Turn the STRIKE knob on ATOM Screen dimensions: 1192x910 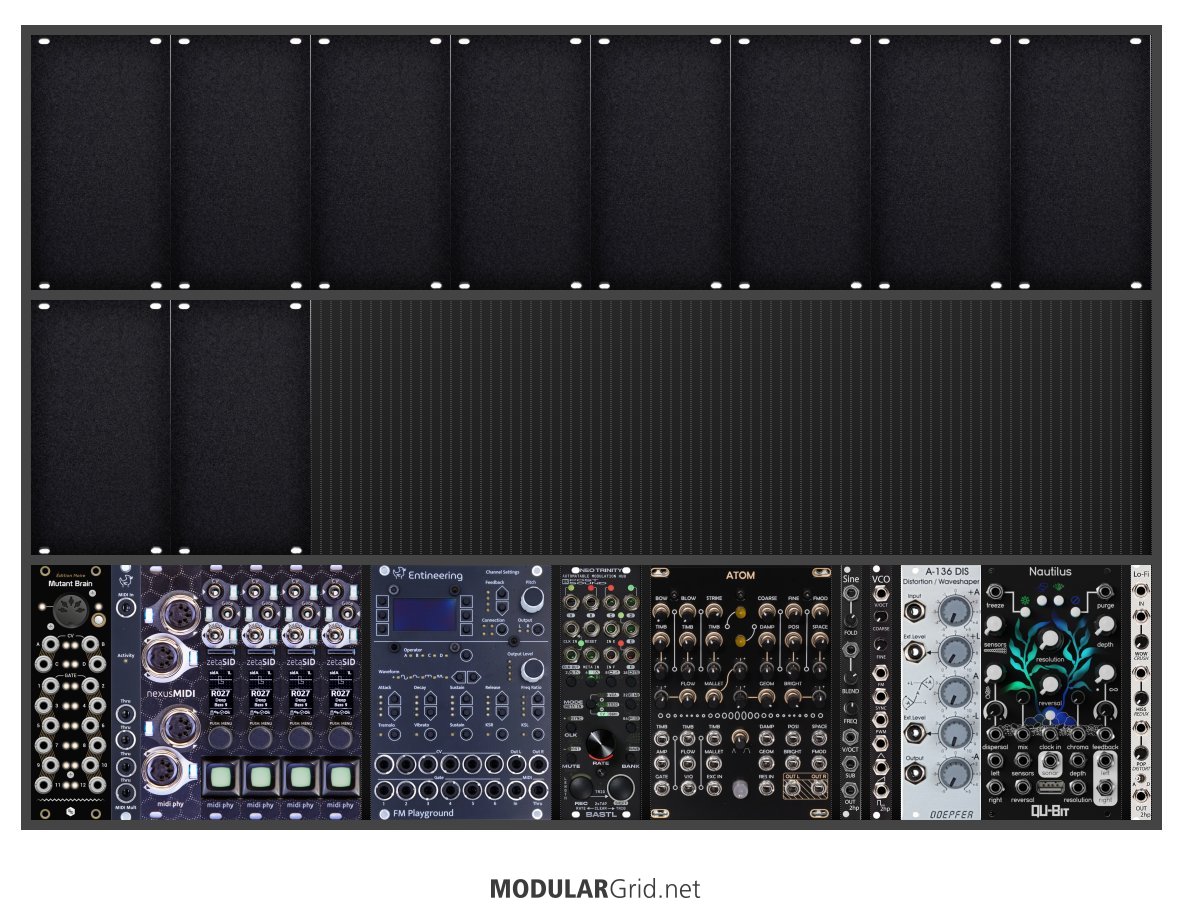pos(714,613)
